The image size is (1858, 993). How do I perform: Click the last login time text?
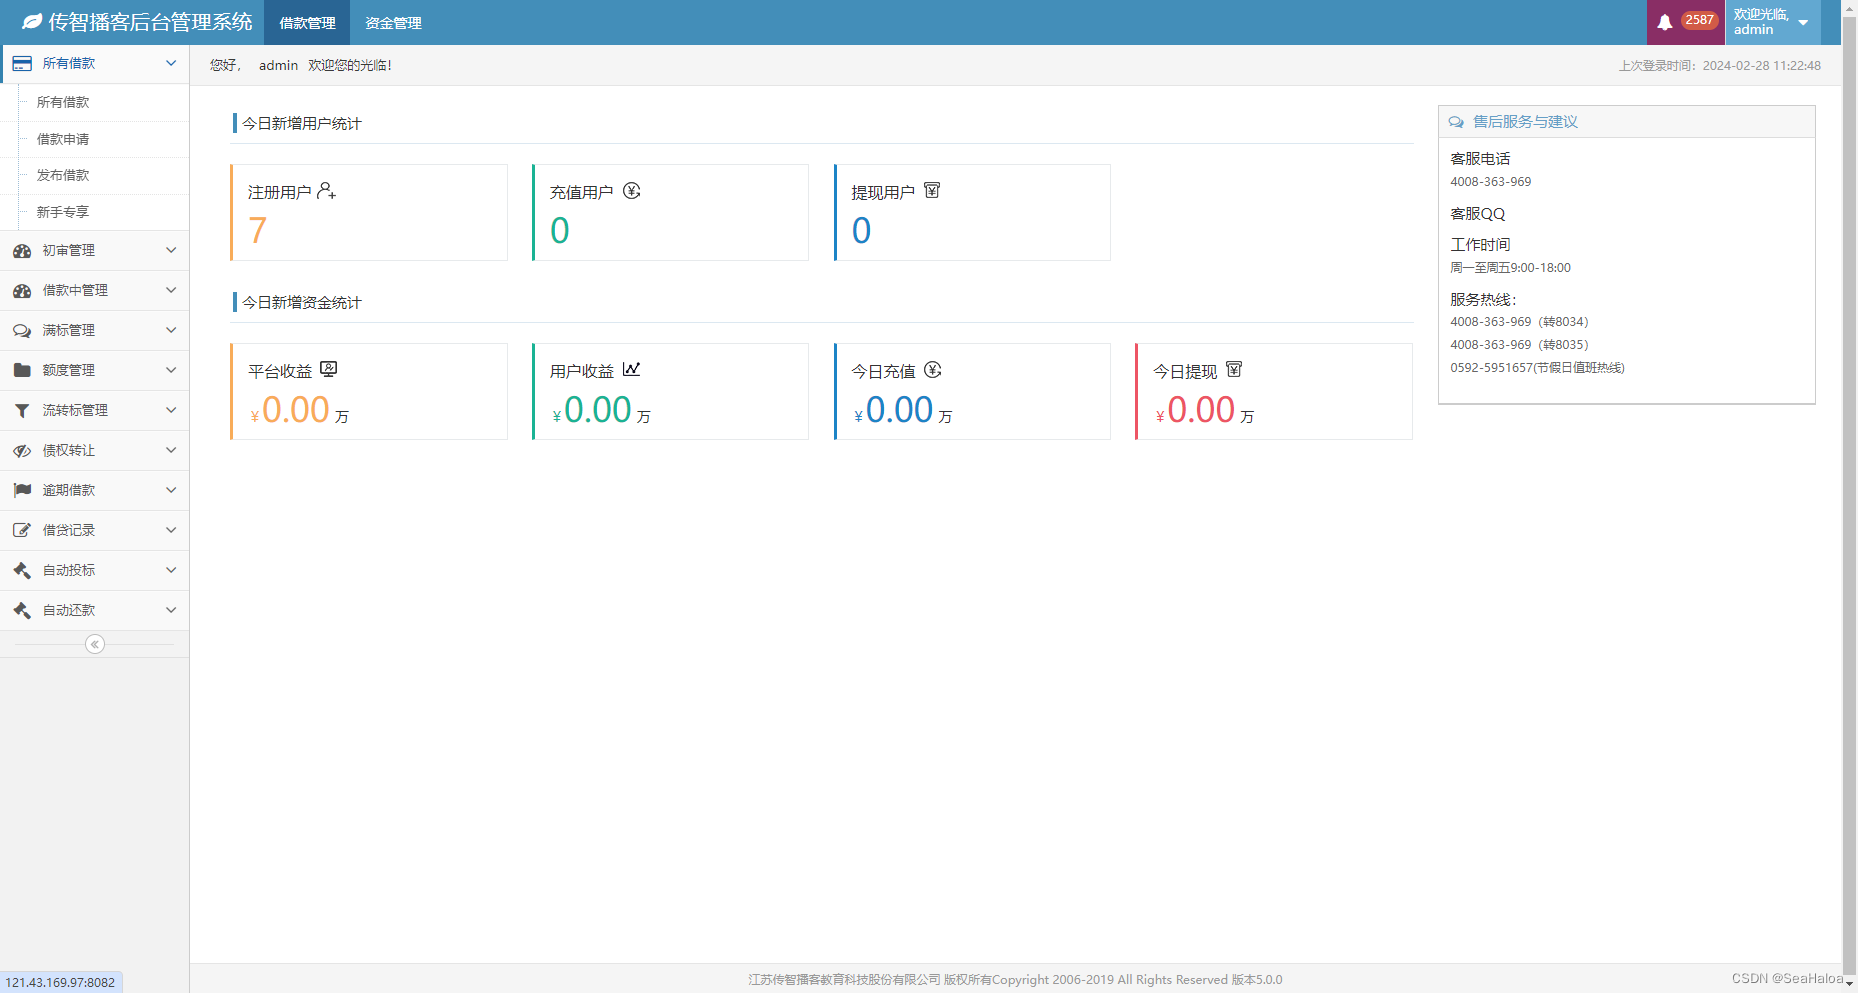click(1720, 66)
